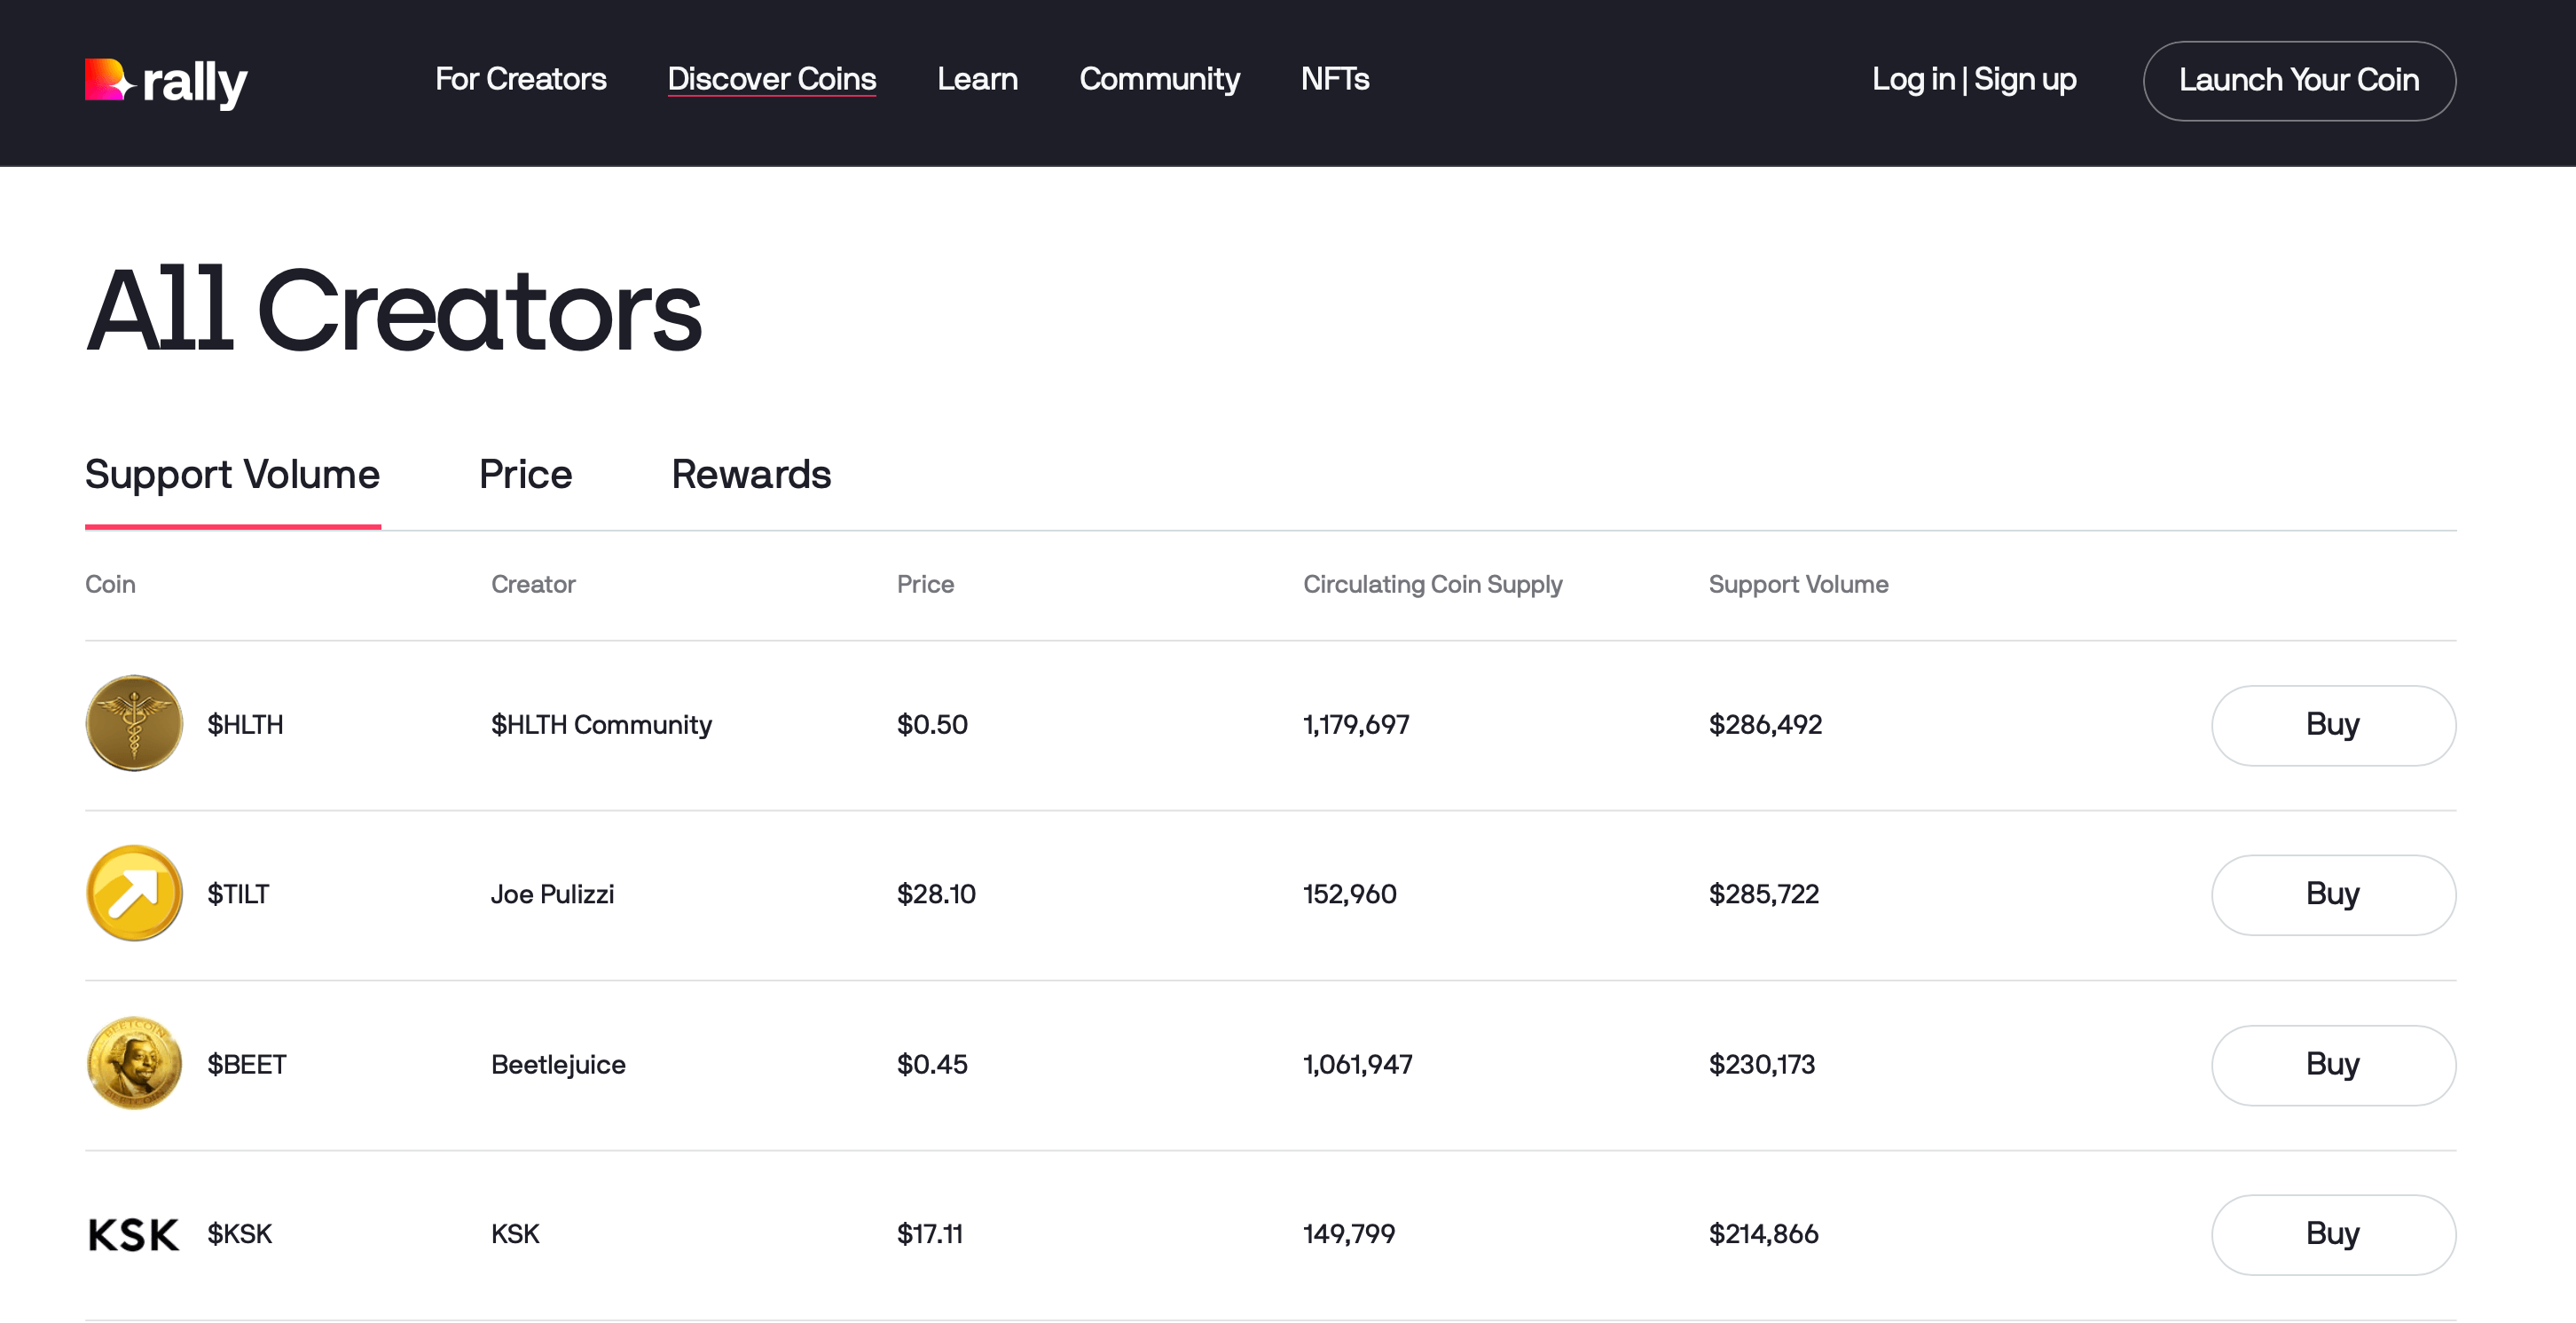Click supply value 1,179,697

pyautogui.click(x=1356, y=724)
